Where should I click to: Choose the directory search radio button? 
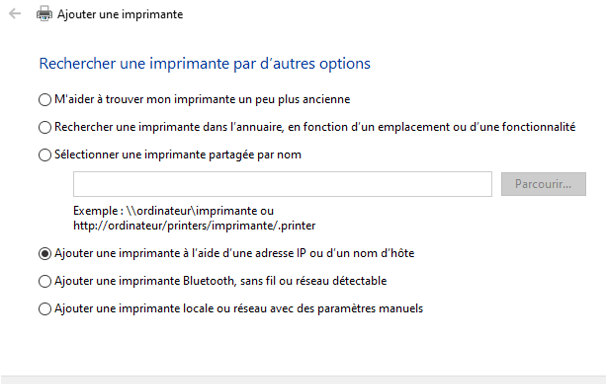pos(45,127)
